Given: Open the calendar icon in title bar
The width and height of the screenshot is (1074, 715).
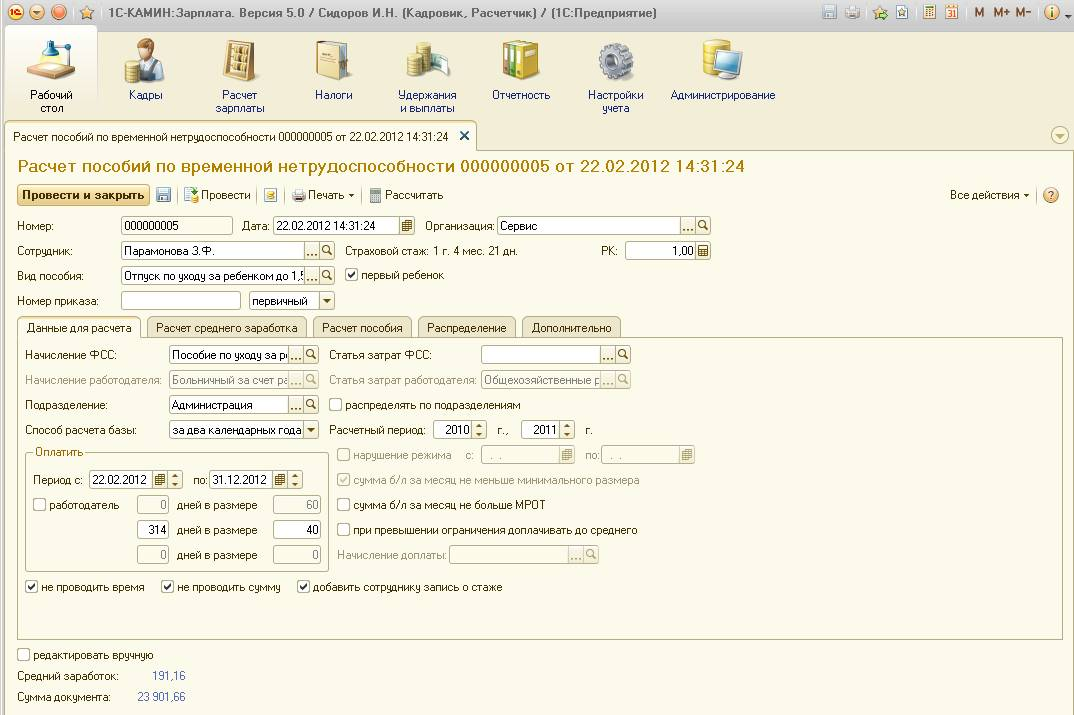Looking at the screenshot, I should click(x=951, y=12).
